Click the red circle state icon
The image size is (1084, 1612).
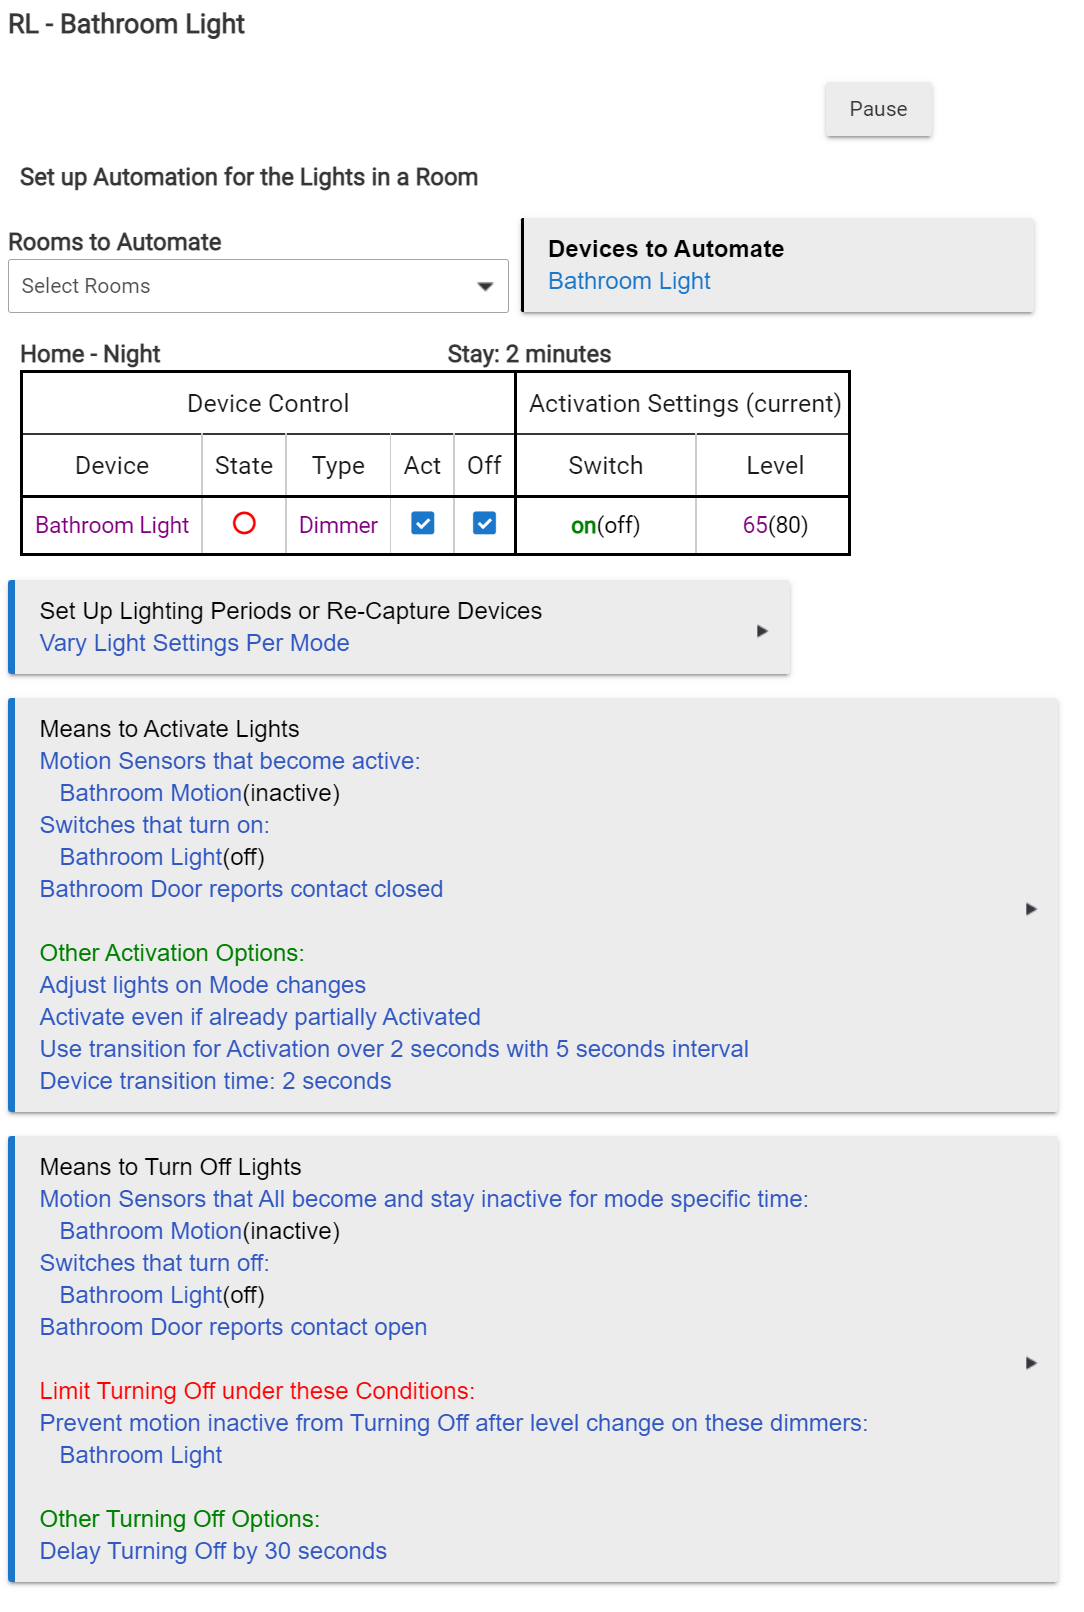point(244,523)
